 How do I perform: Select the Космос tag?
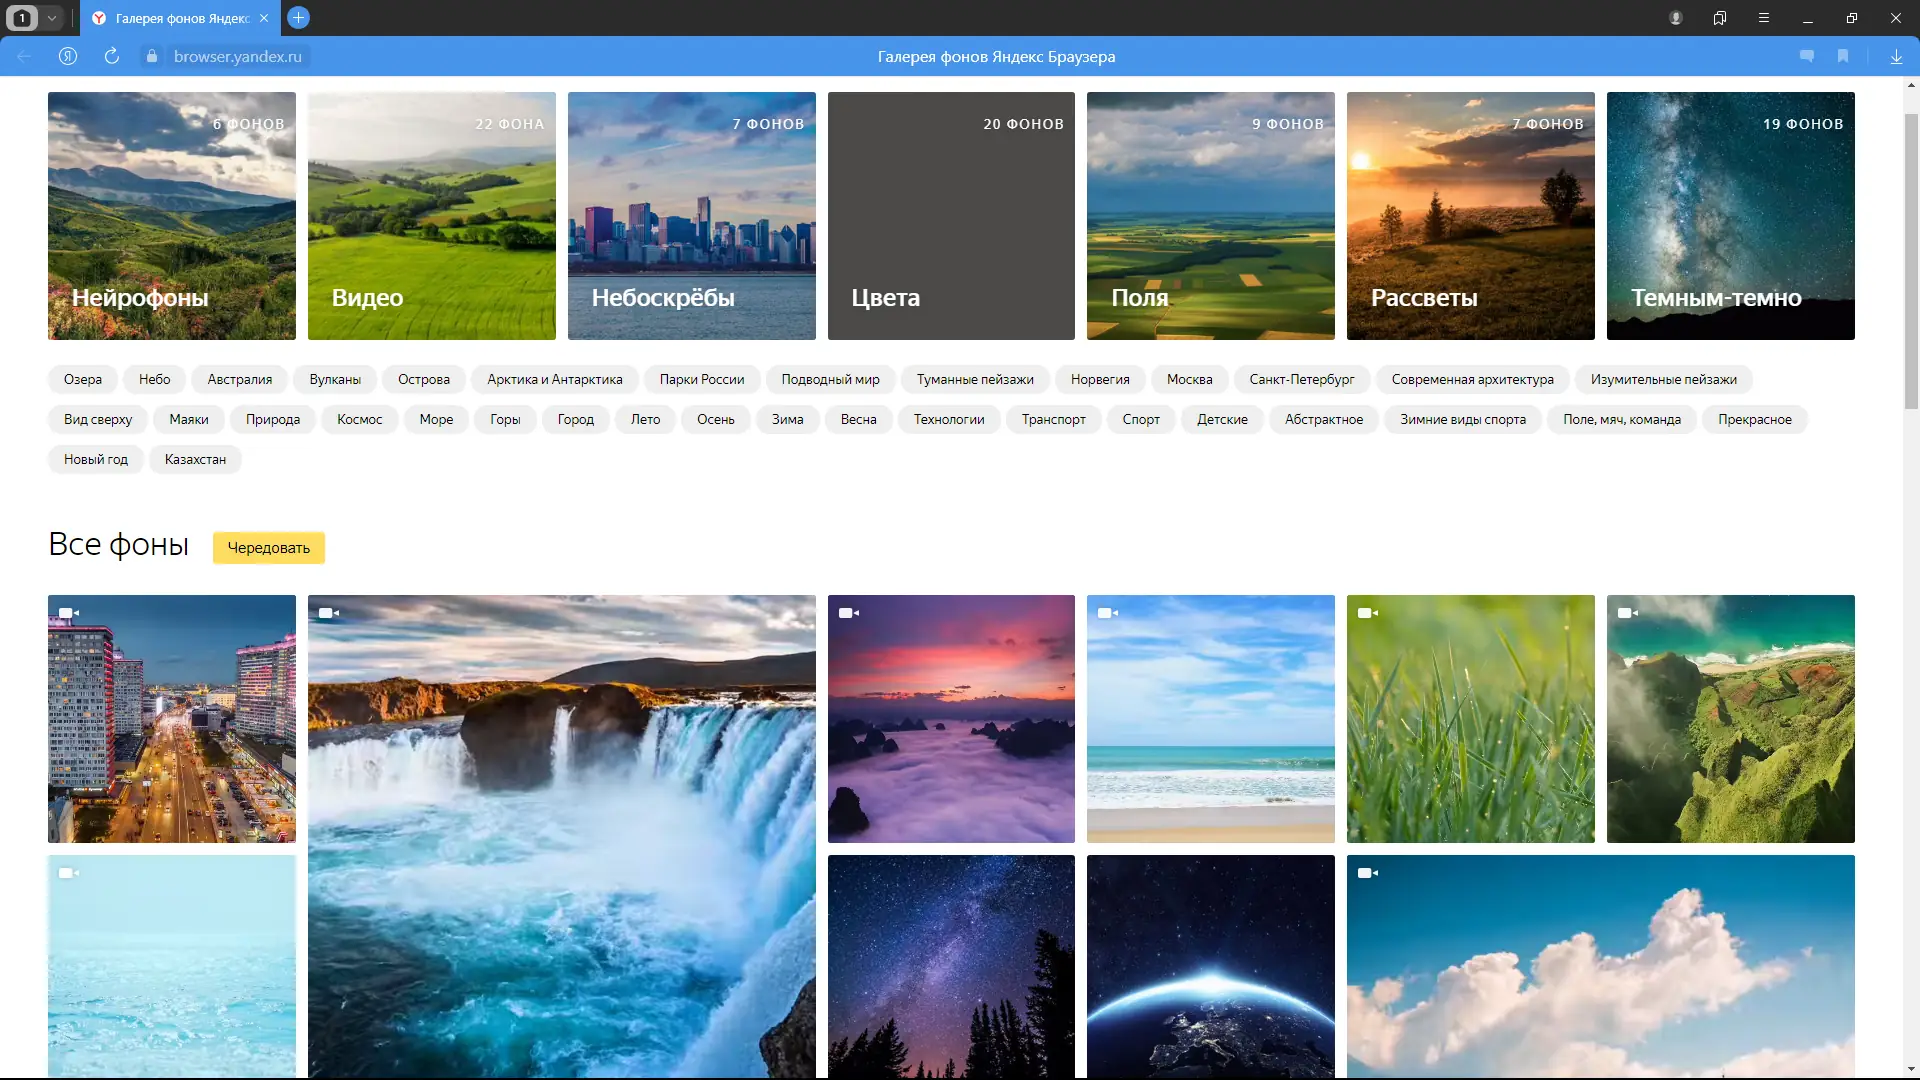(x=359, y=420)
